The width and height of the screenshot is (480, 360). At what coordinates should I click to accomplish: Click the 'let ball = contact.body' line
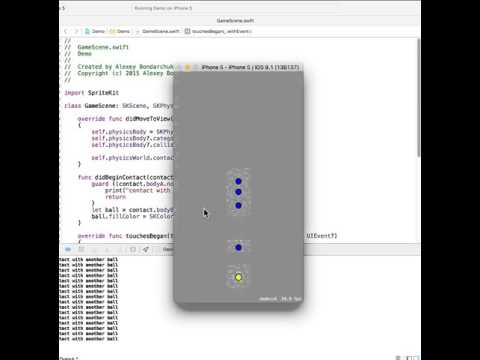point(133,210)
